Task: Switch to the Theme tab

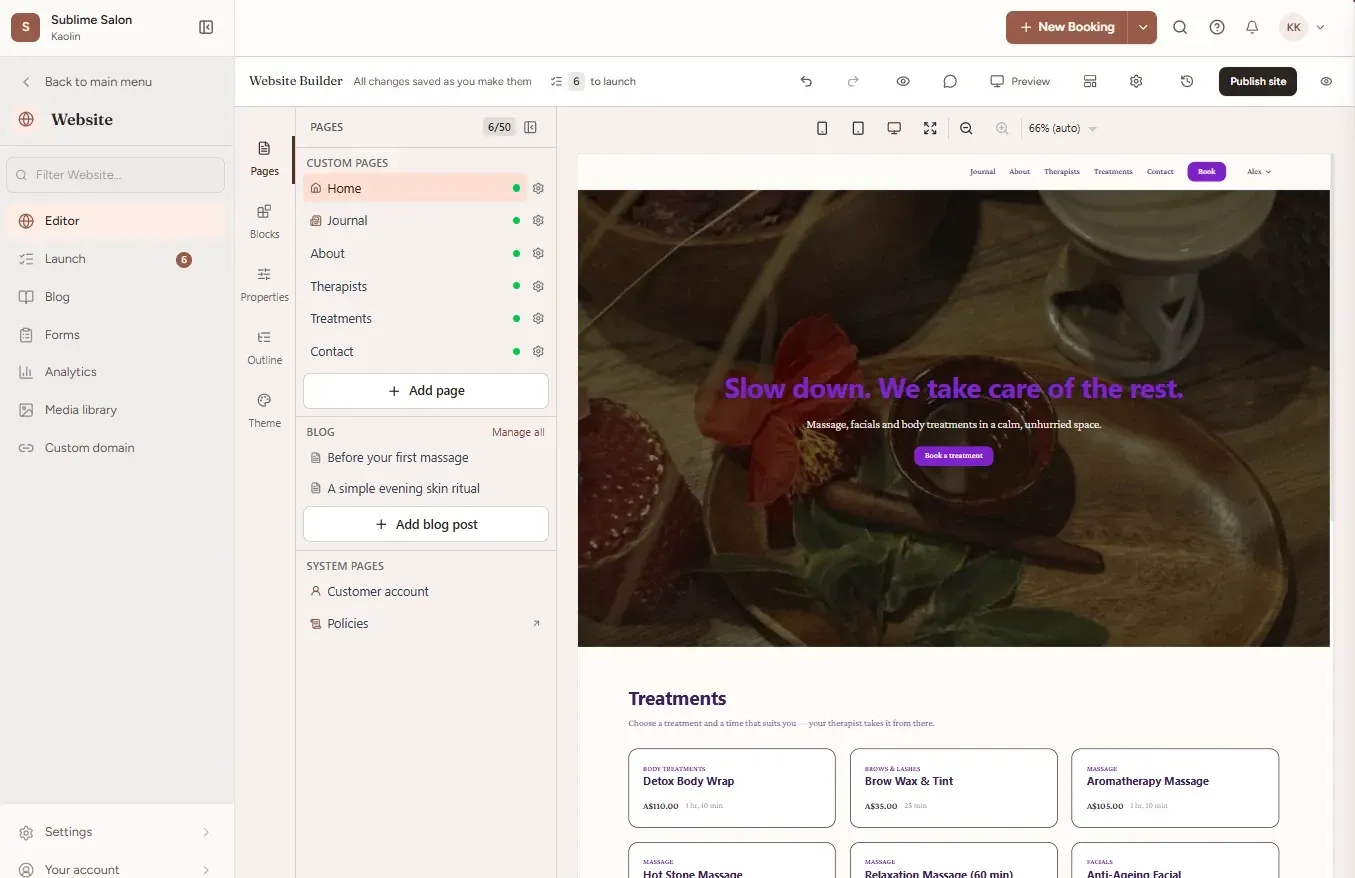Action: point(264,410)
